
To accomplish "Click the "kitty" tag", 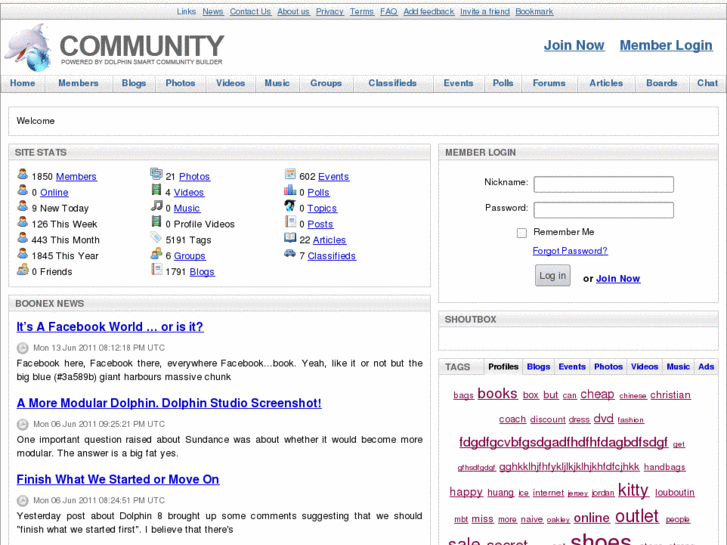I will 633,490.
